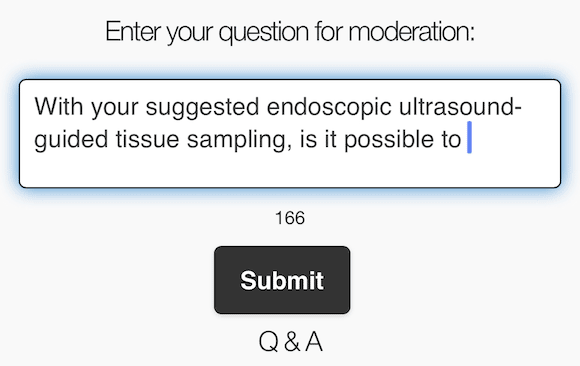Click the word 'With' starting the question
This screenshot has height=366, width=580.
pyautogui.click(x=59, y=107)
